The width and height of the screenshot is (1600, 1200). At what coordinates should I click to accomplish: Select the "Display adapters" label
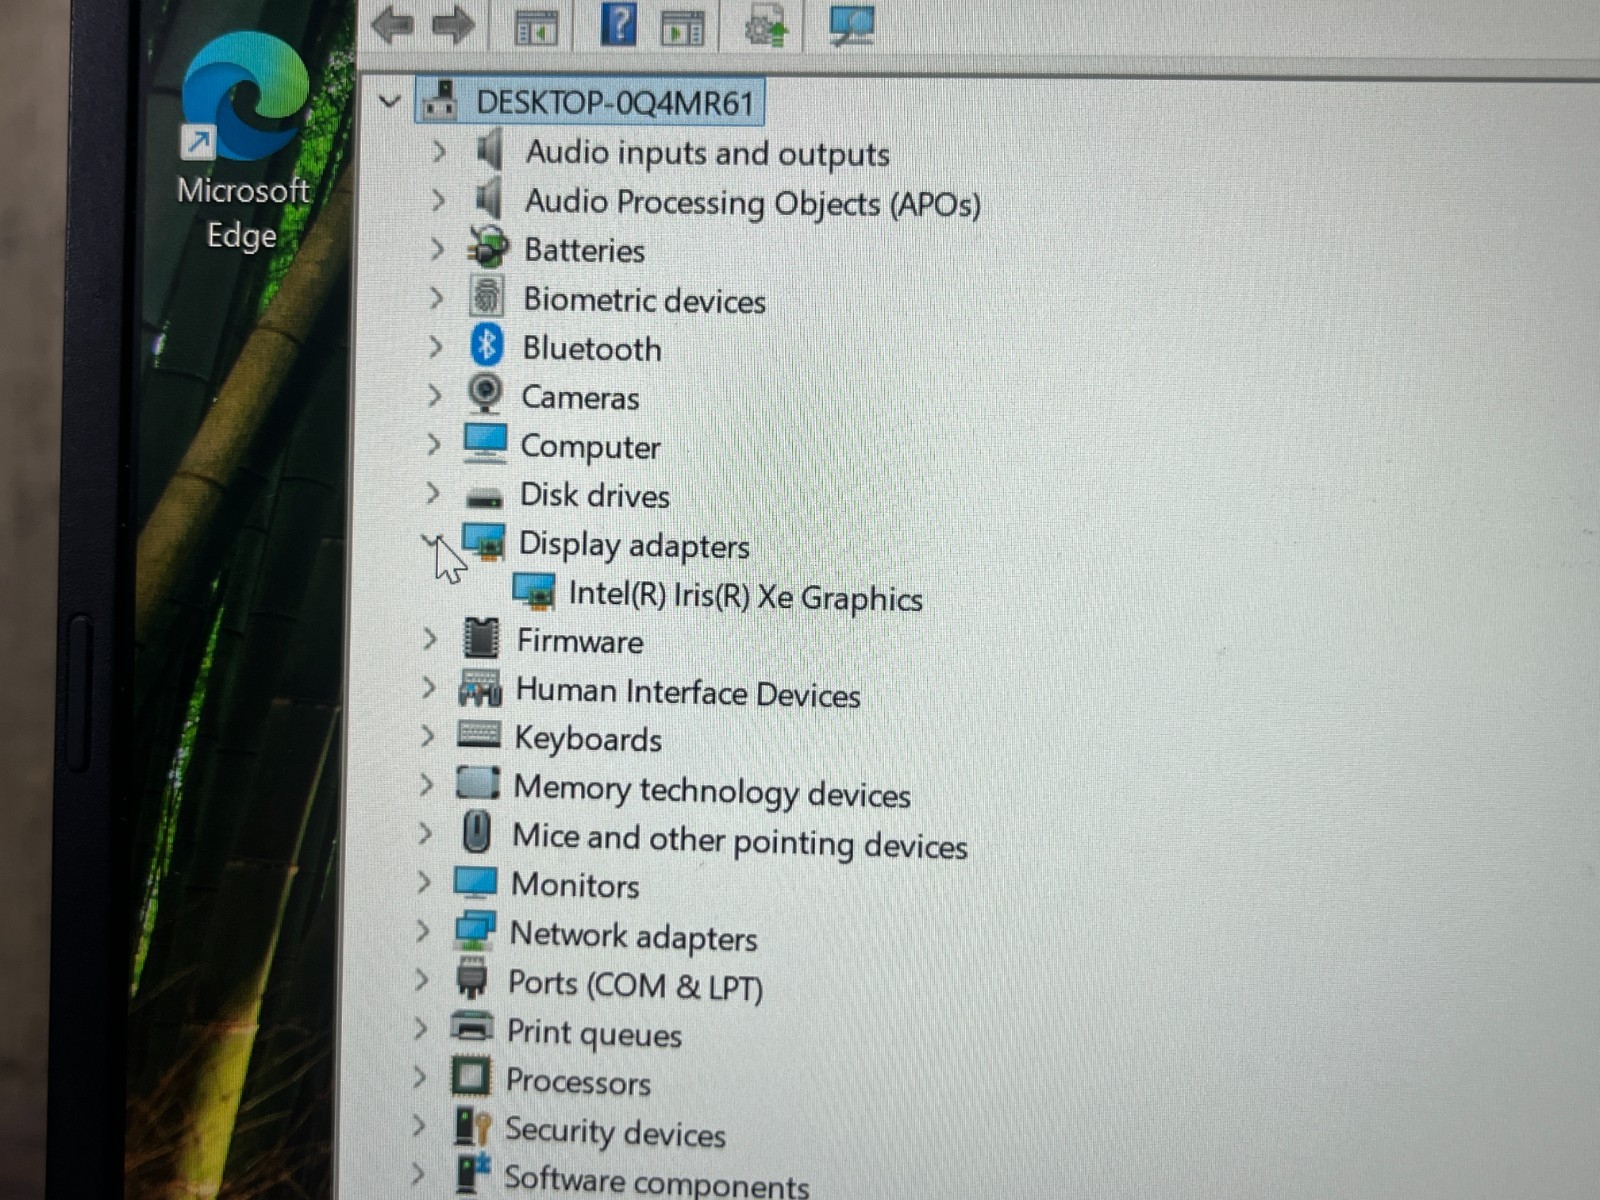coord(634,546)
